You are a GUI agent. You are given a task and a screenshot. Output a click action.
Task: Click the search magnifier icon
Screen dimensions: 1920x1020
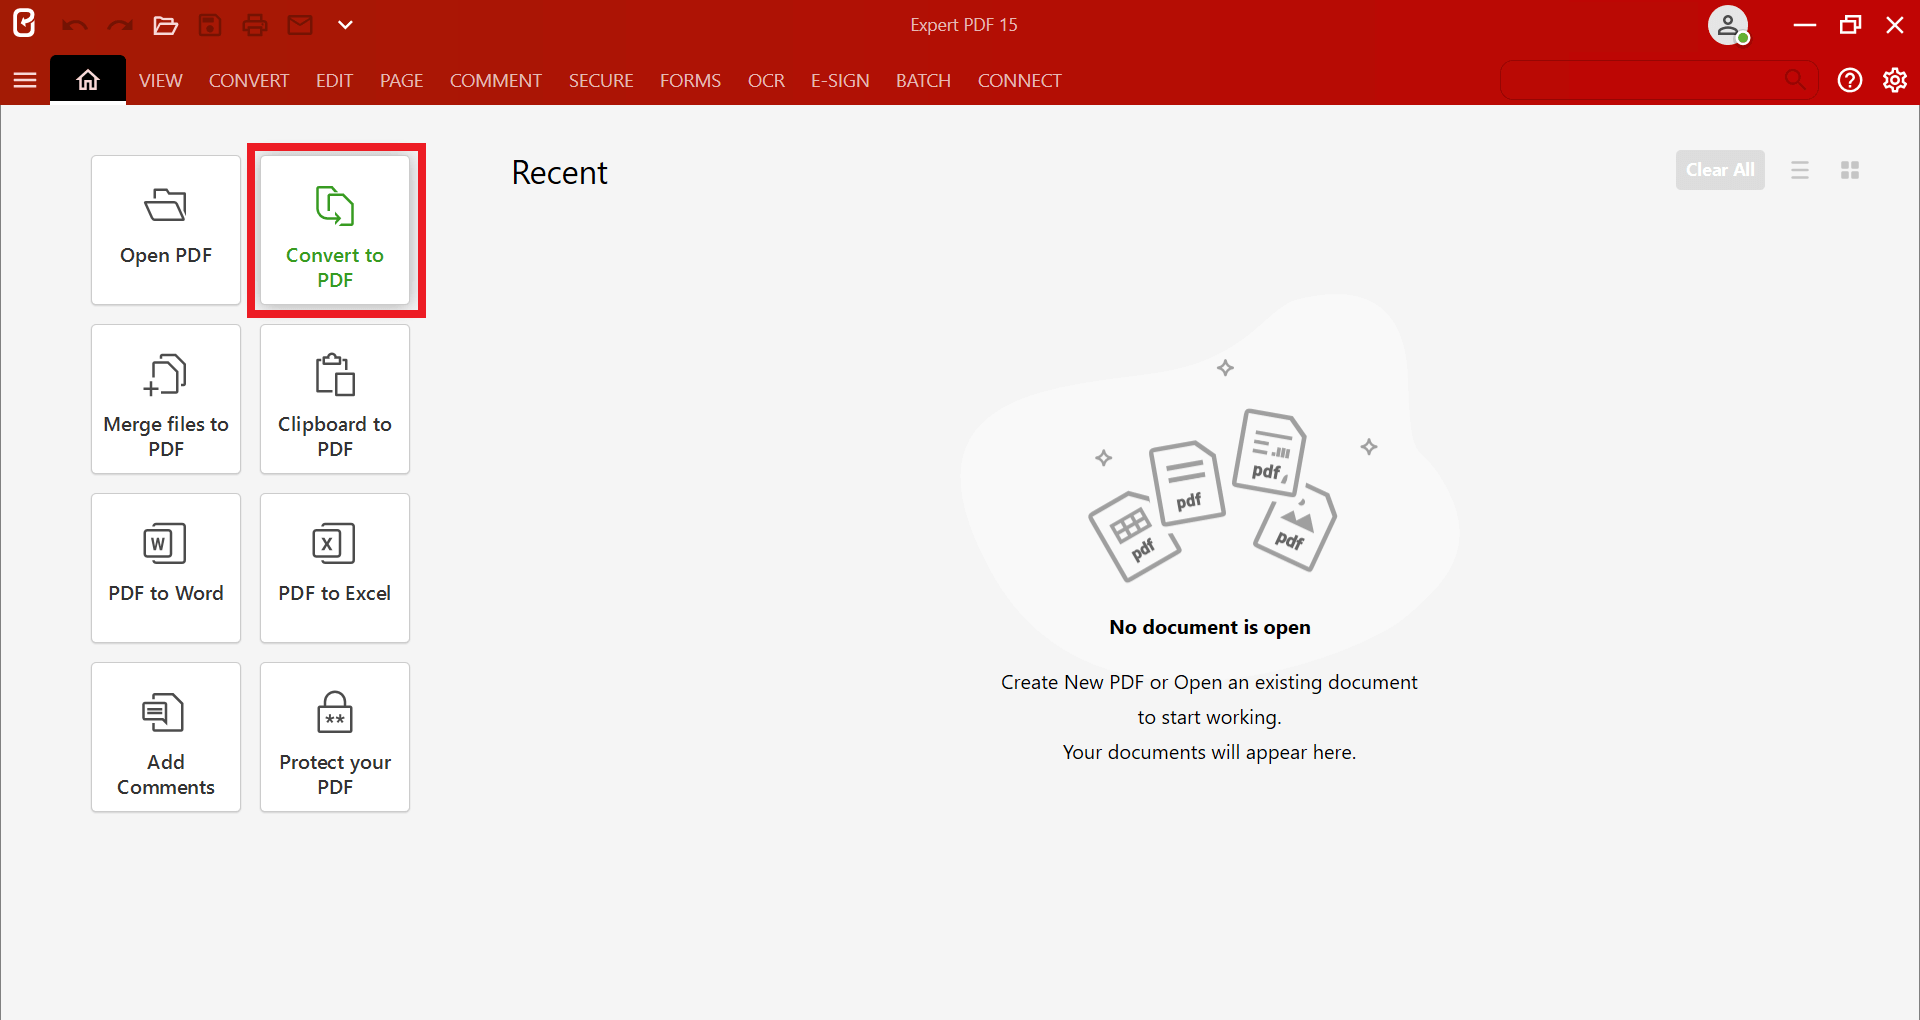1796,79
